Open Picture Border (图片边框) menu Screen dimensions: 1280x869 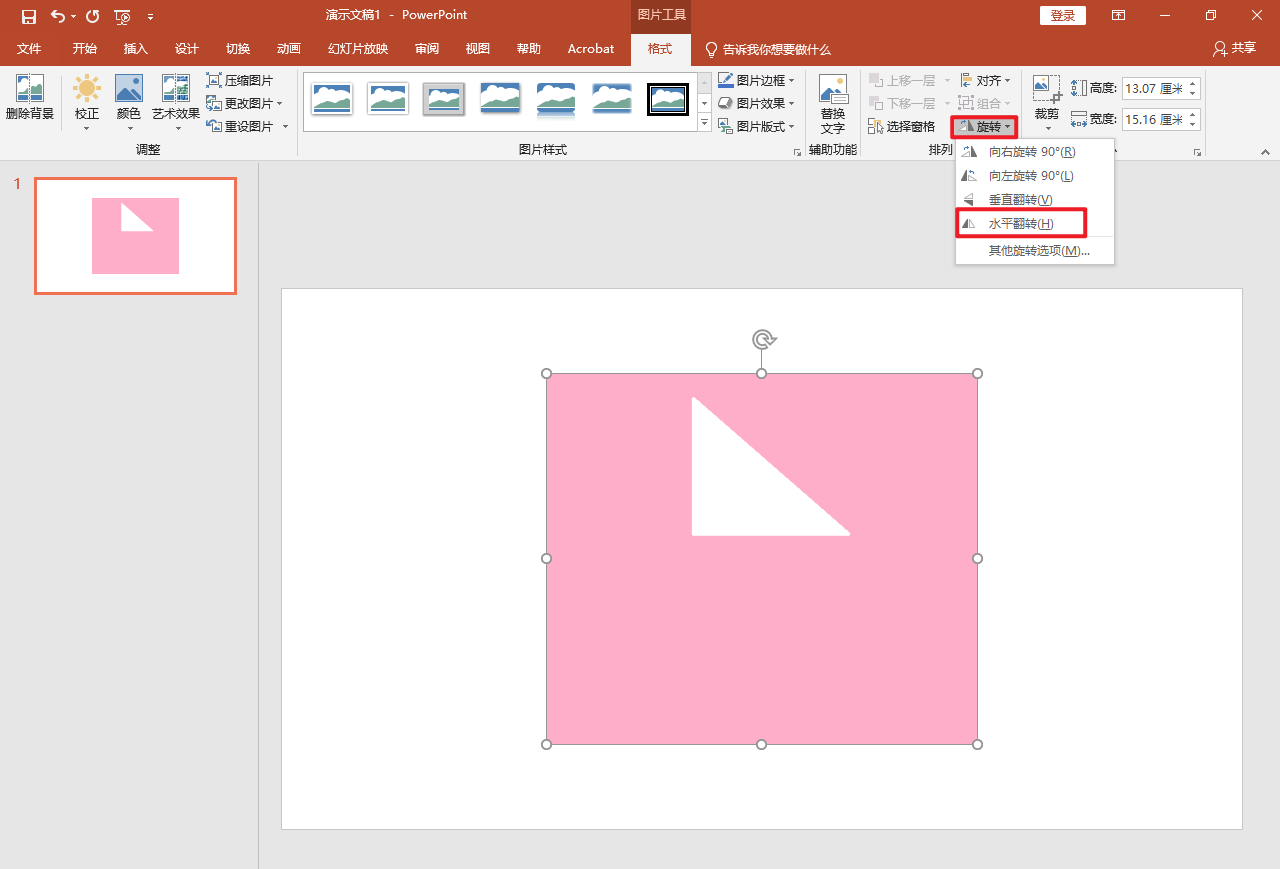coord(757,80)
